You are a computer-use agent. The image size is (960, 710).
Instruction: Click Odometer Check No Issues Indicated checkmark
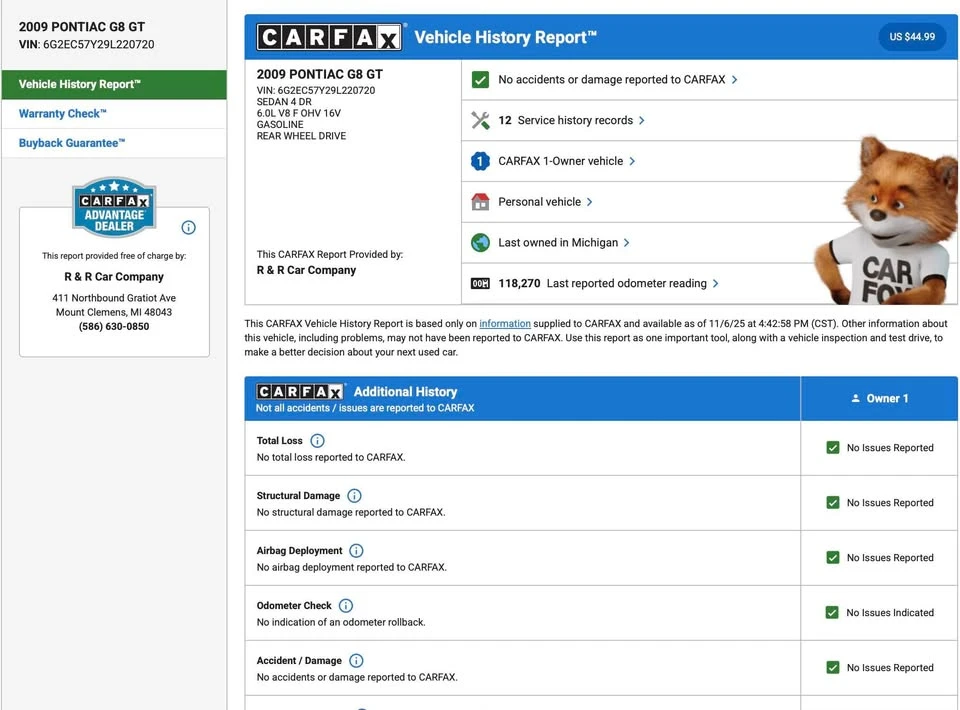(832, 613)
